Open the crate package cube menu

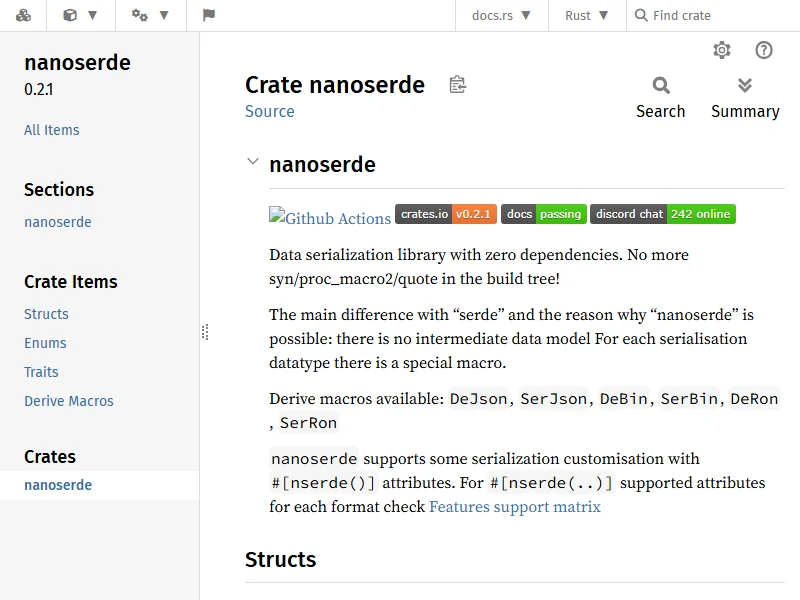click(80, 16)
